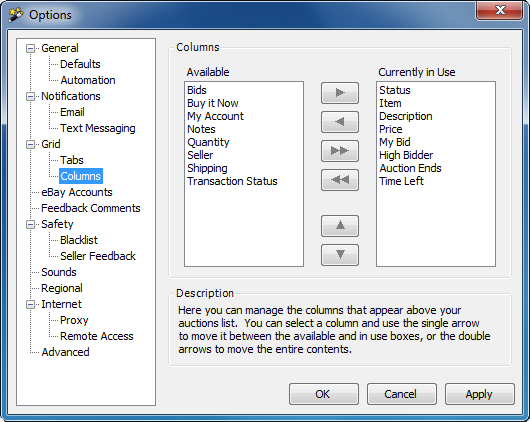530x422 pixels.
Task: Open Remote Access settings
Action: pyautogui.click(x=97, y=336)
